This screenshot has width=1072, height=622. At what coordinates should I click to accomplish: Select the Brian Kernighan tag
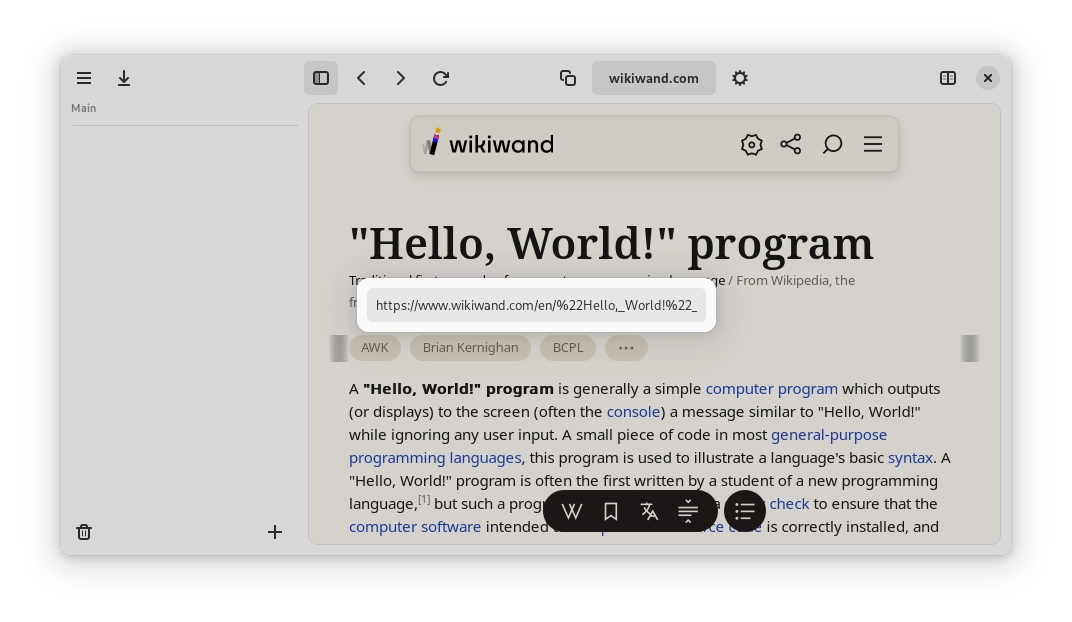pos(470,348)
